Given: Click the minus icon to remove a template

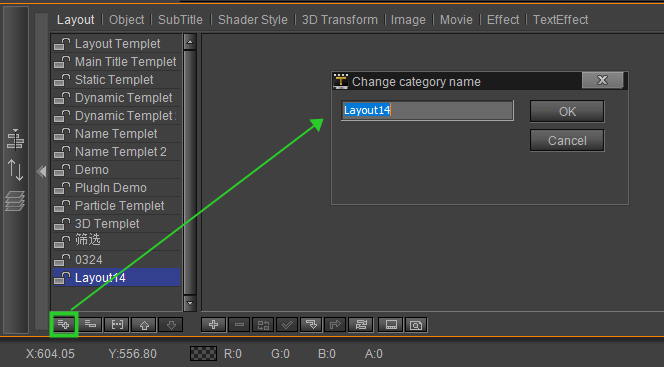Looking at the screenshot, I should 239,325.
